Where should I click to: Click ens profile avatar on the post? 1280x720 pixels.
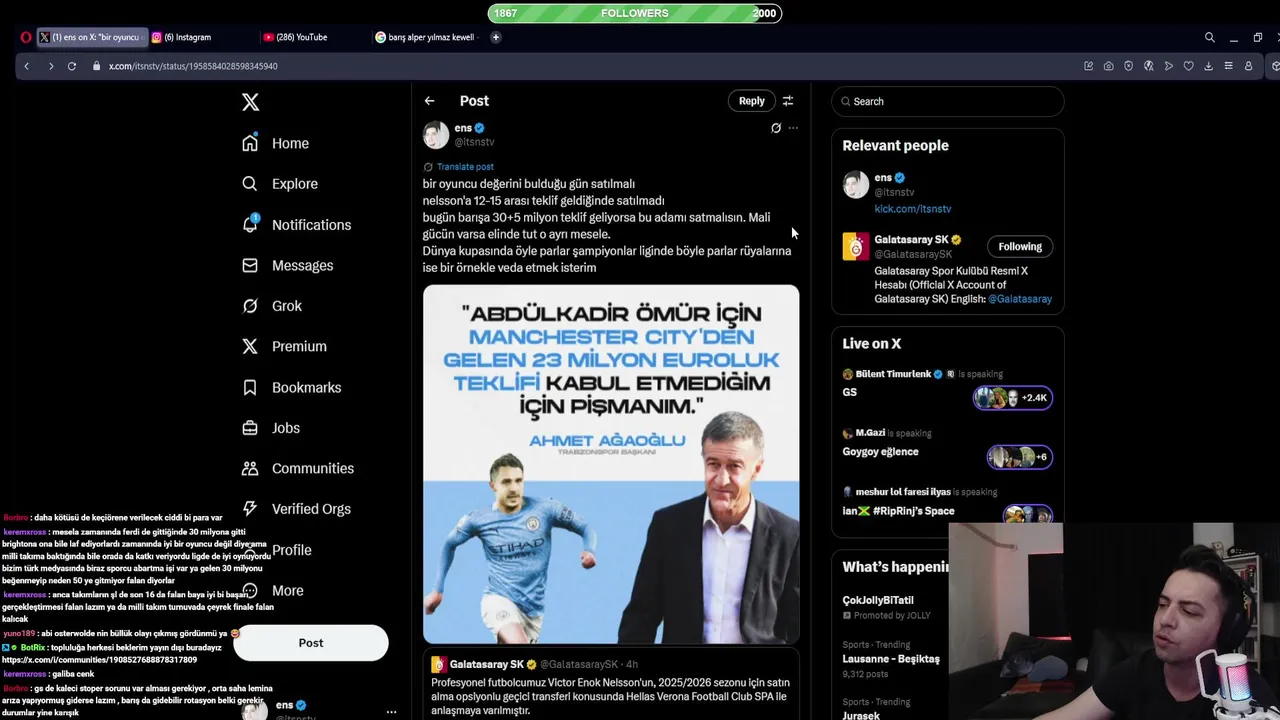pos(436,135)
